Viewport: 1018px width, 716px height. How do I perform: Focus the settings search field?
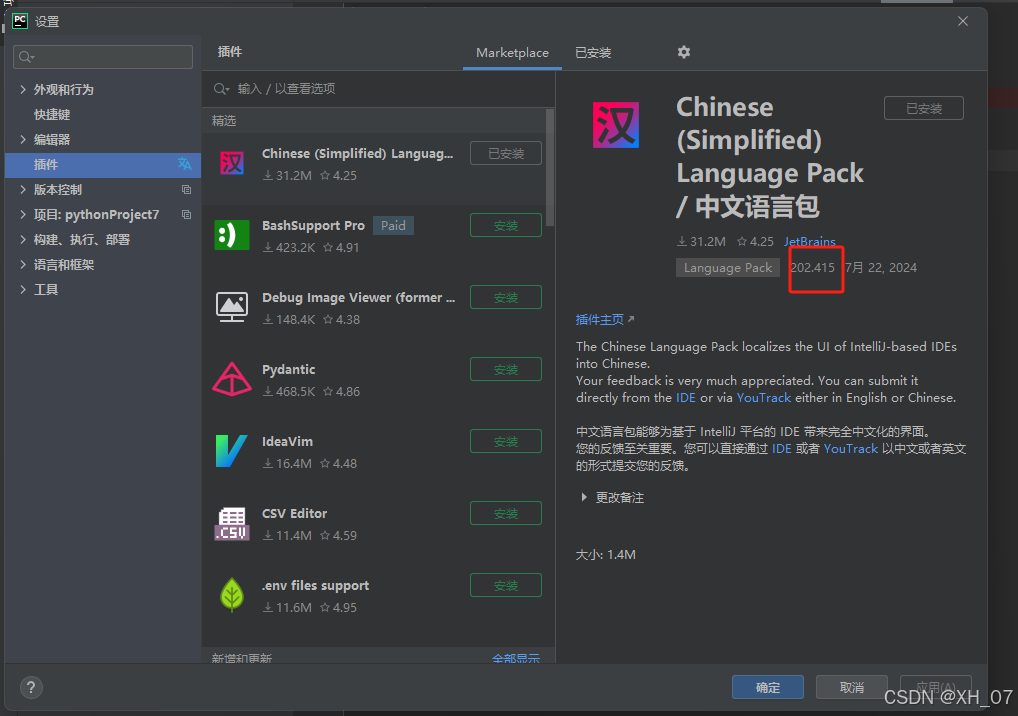[x=103, y=57]
